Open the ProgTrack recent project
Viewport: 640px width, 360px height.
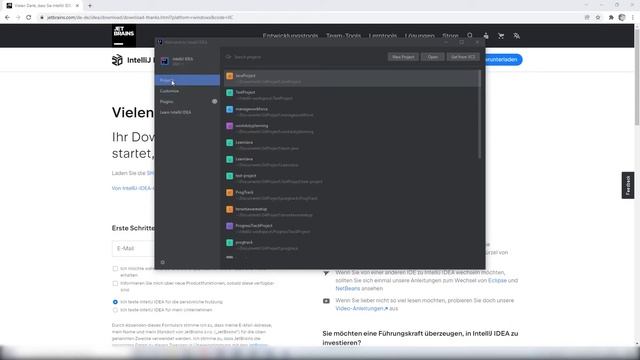click(352, 195)
